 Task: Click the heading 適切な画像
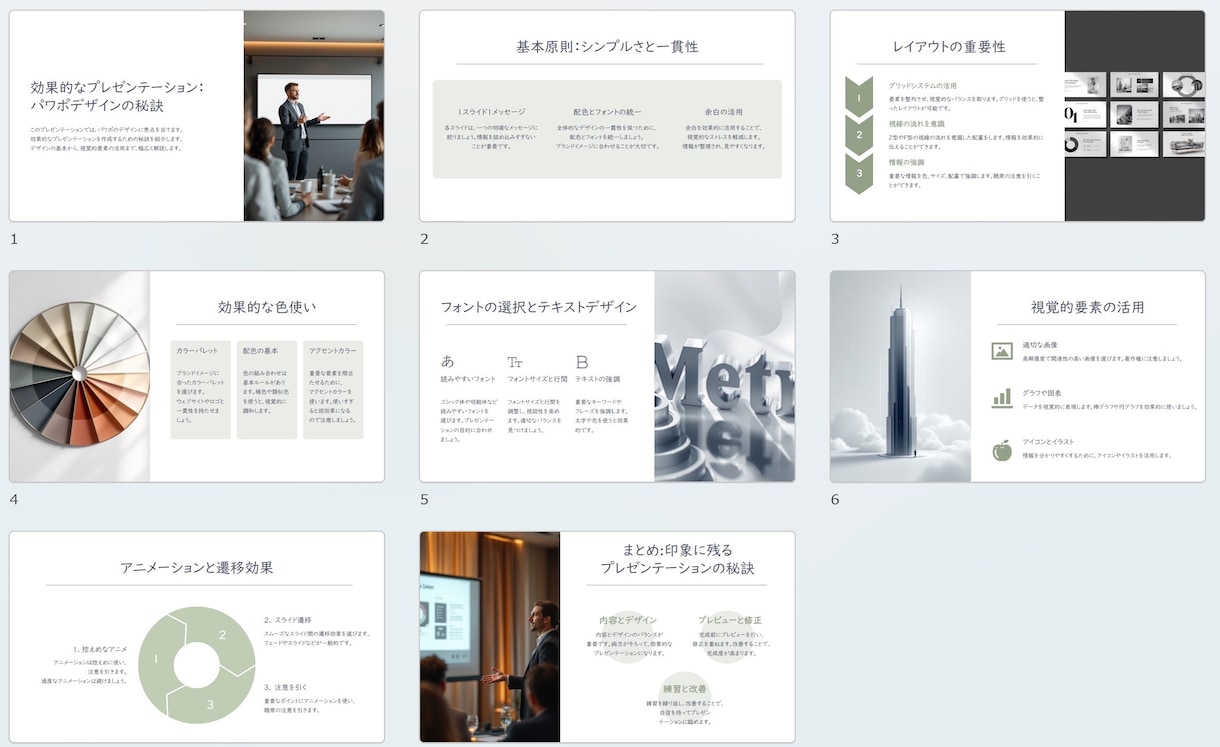[1040, 345]
